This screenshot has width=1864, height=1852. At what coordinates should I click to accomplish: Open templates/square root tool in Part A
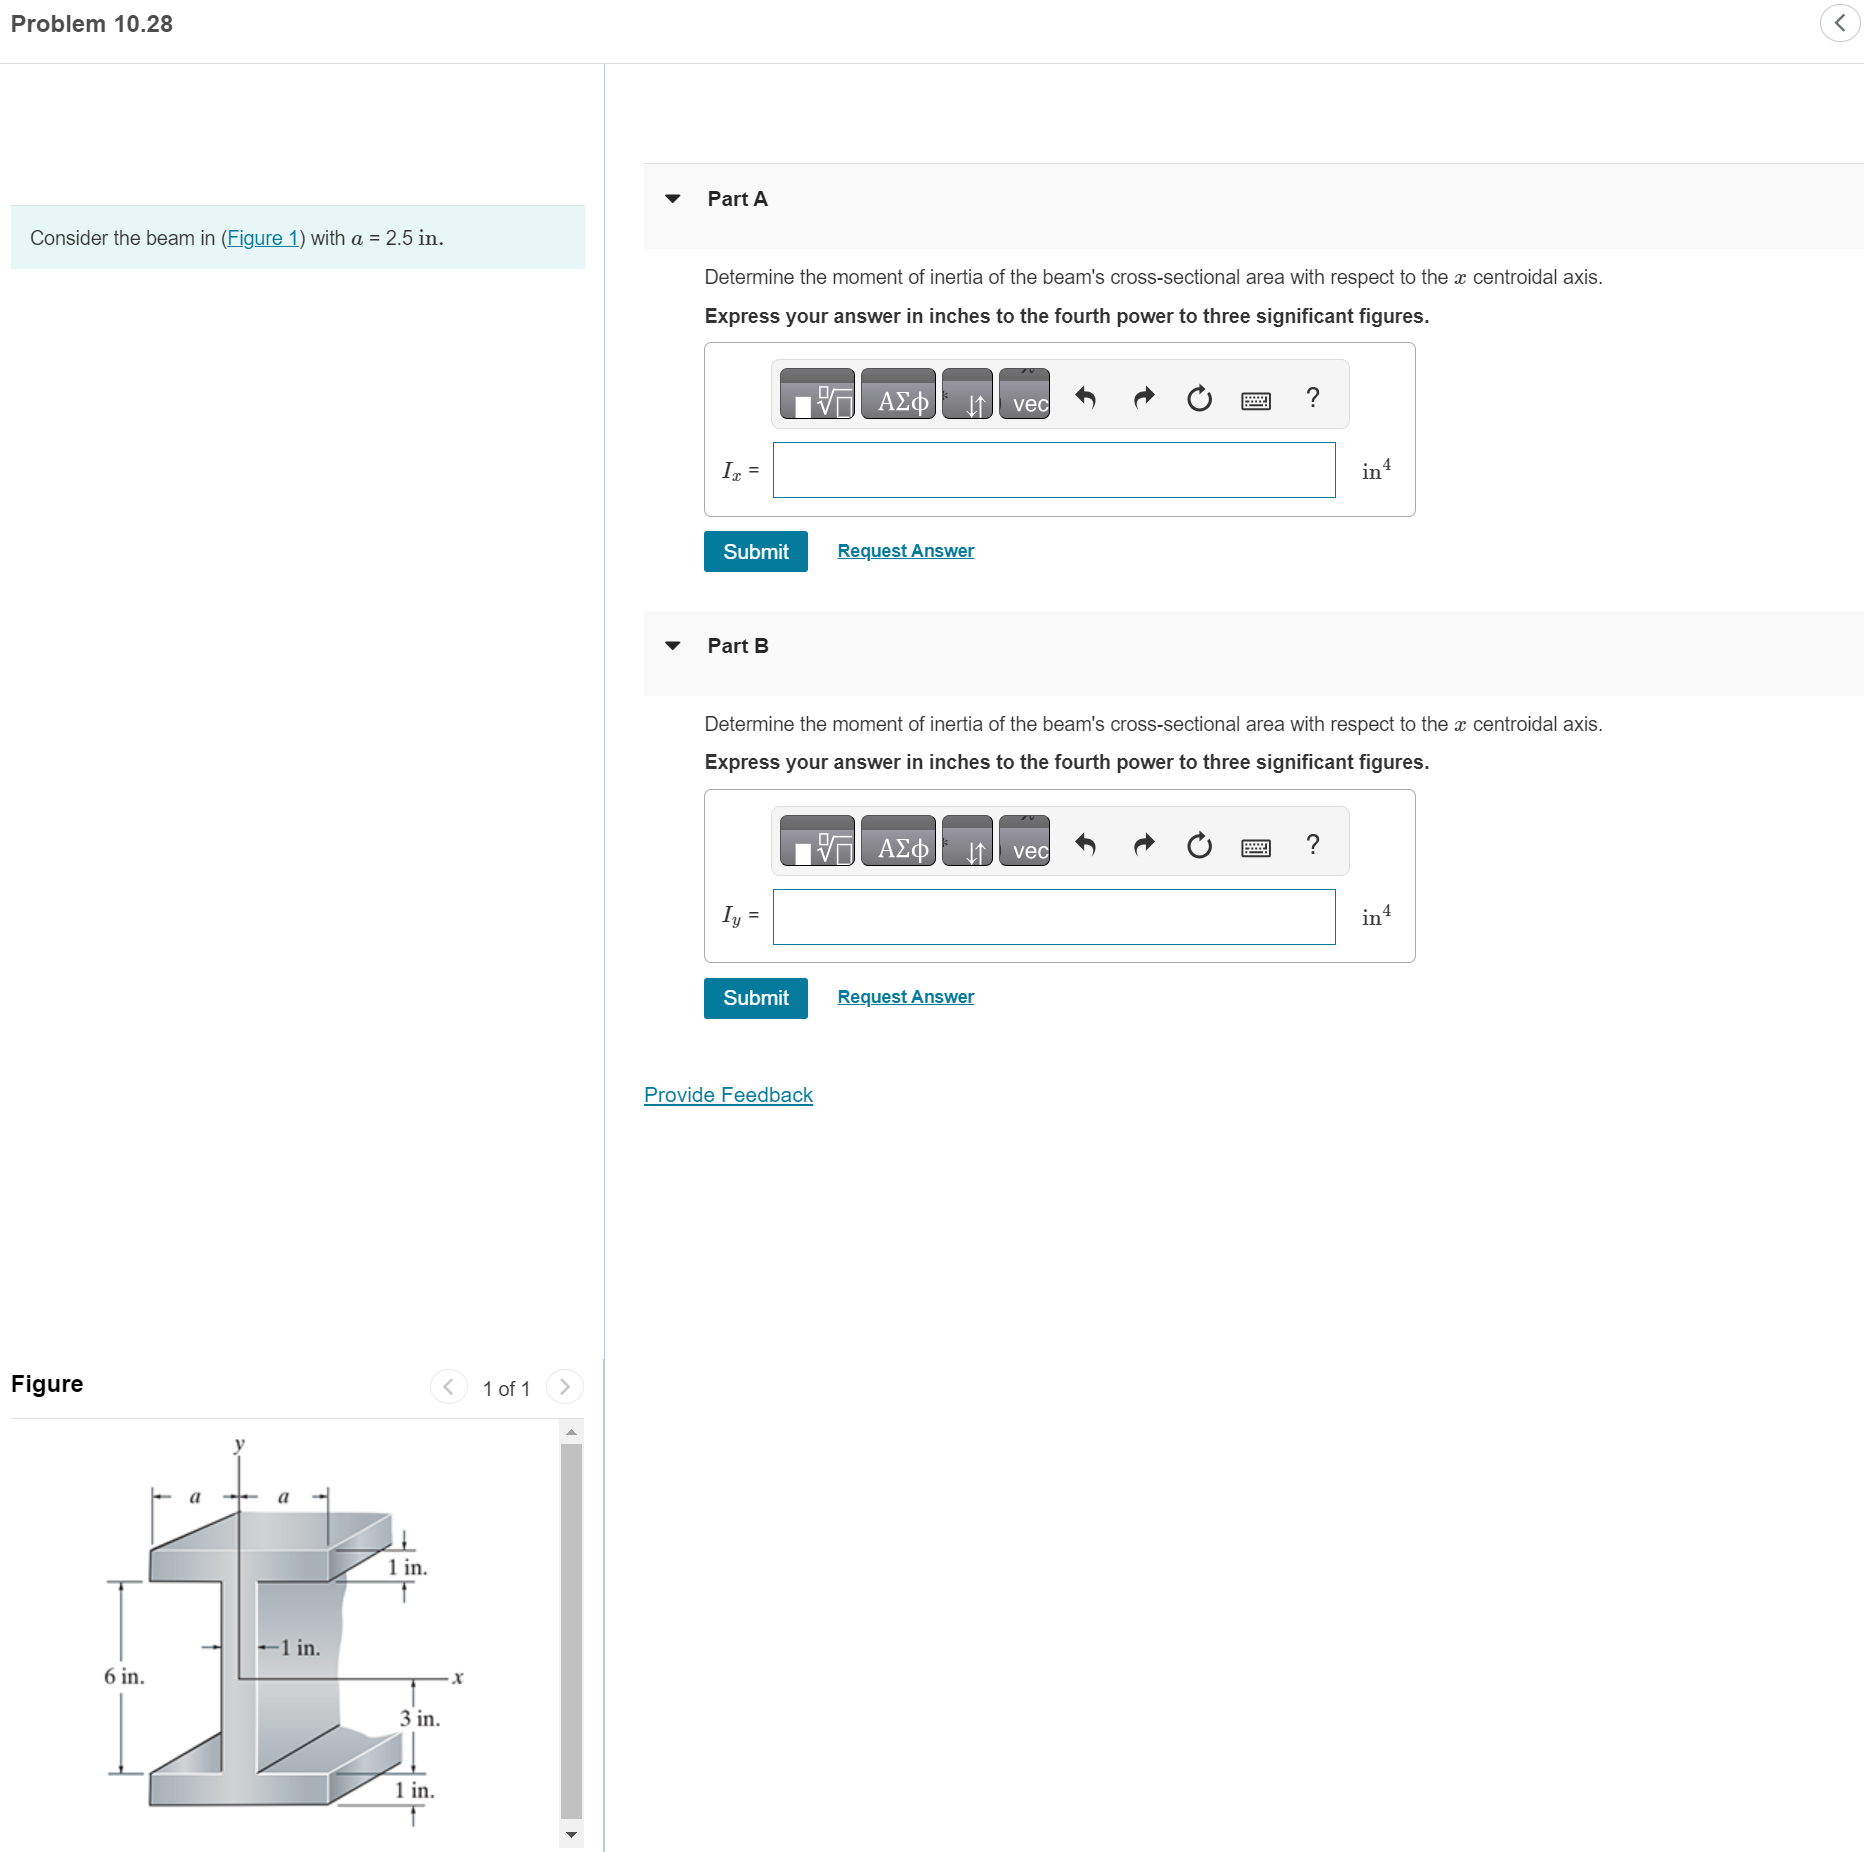tap(817, 394)
